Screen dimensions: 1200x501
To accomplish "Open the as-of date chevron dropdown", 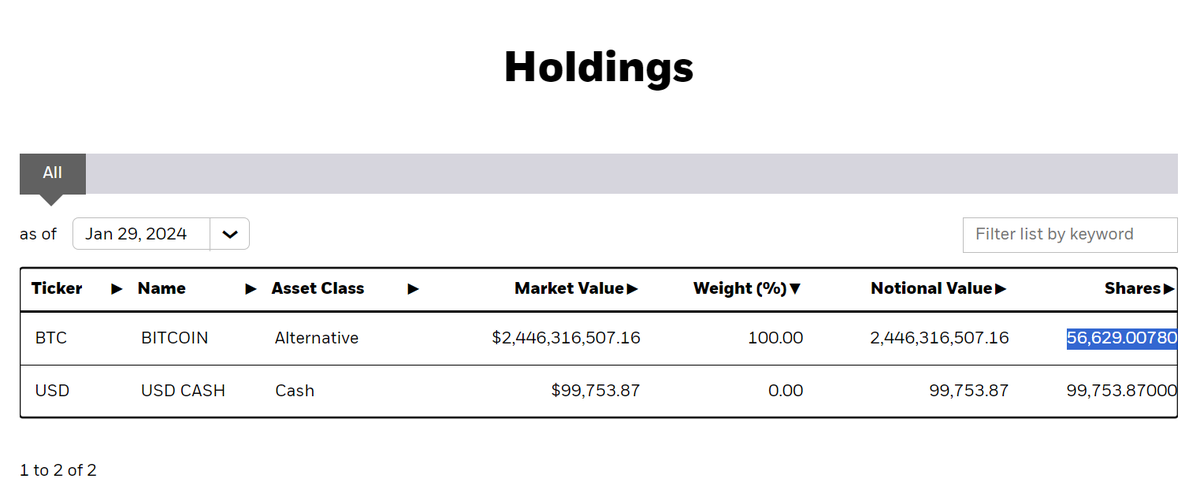I will 230,234.
